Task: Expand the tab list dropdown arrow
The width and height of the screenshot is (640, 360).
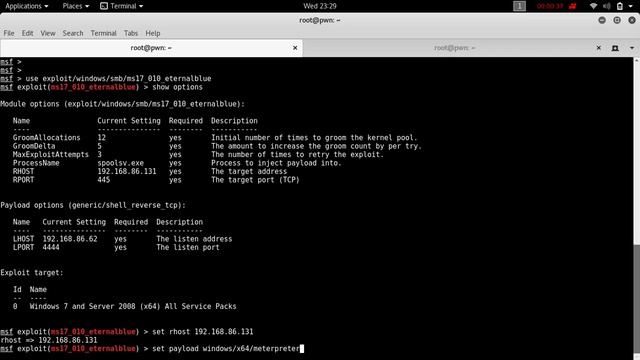Action: pos(631,48)
